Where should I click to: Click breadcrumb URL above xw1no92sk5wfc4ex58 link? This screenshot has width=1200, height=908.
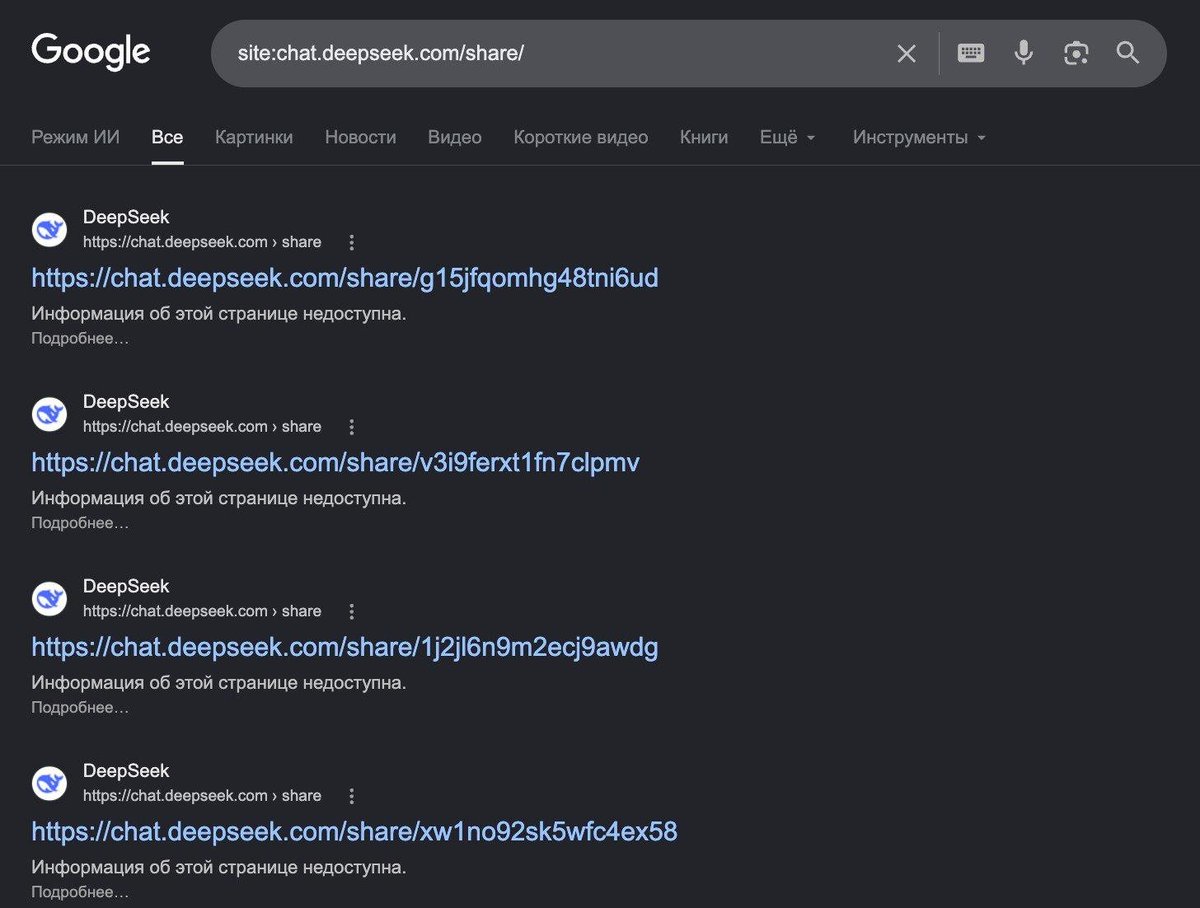pyautogui.click(x=202, y=796)
